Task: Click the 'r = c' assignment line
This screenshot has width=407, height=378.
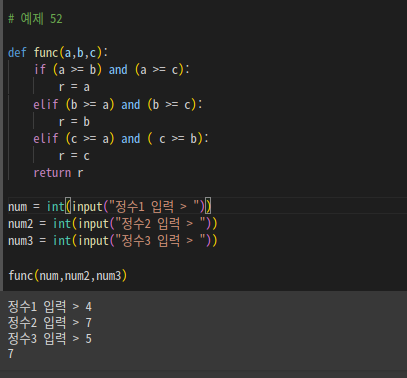Action: point(74,156)
